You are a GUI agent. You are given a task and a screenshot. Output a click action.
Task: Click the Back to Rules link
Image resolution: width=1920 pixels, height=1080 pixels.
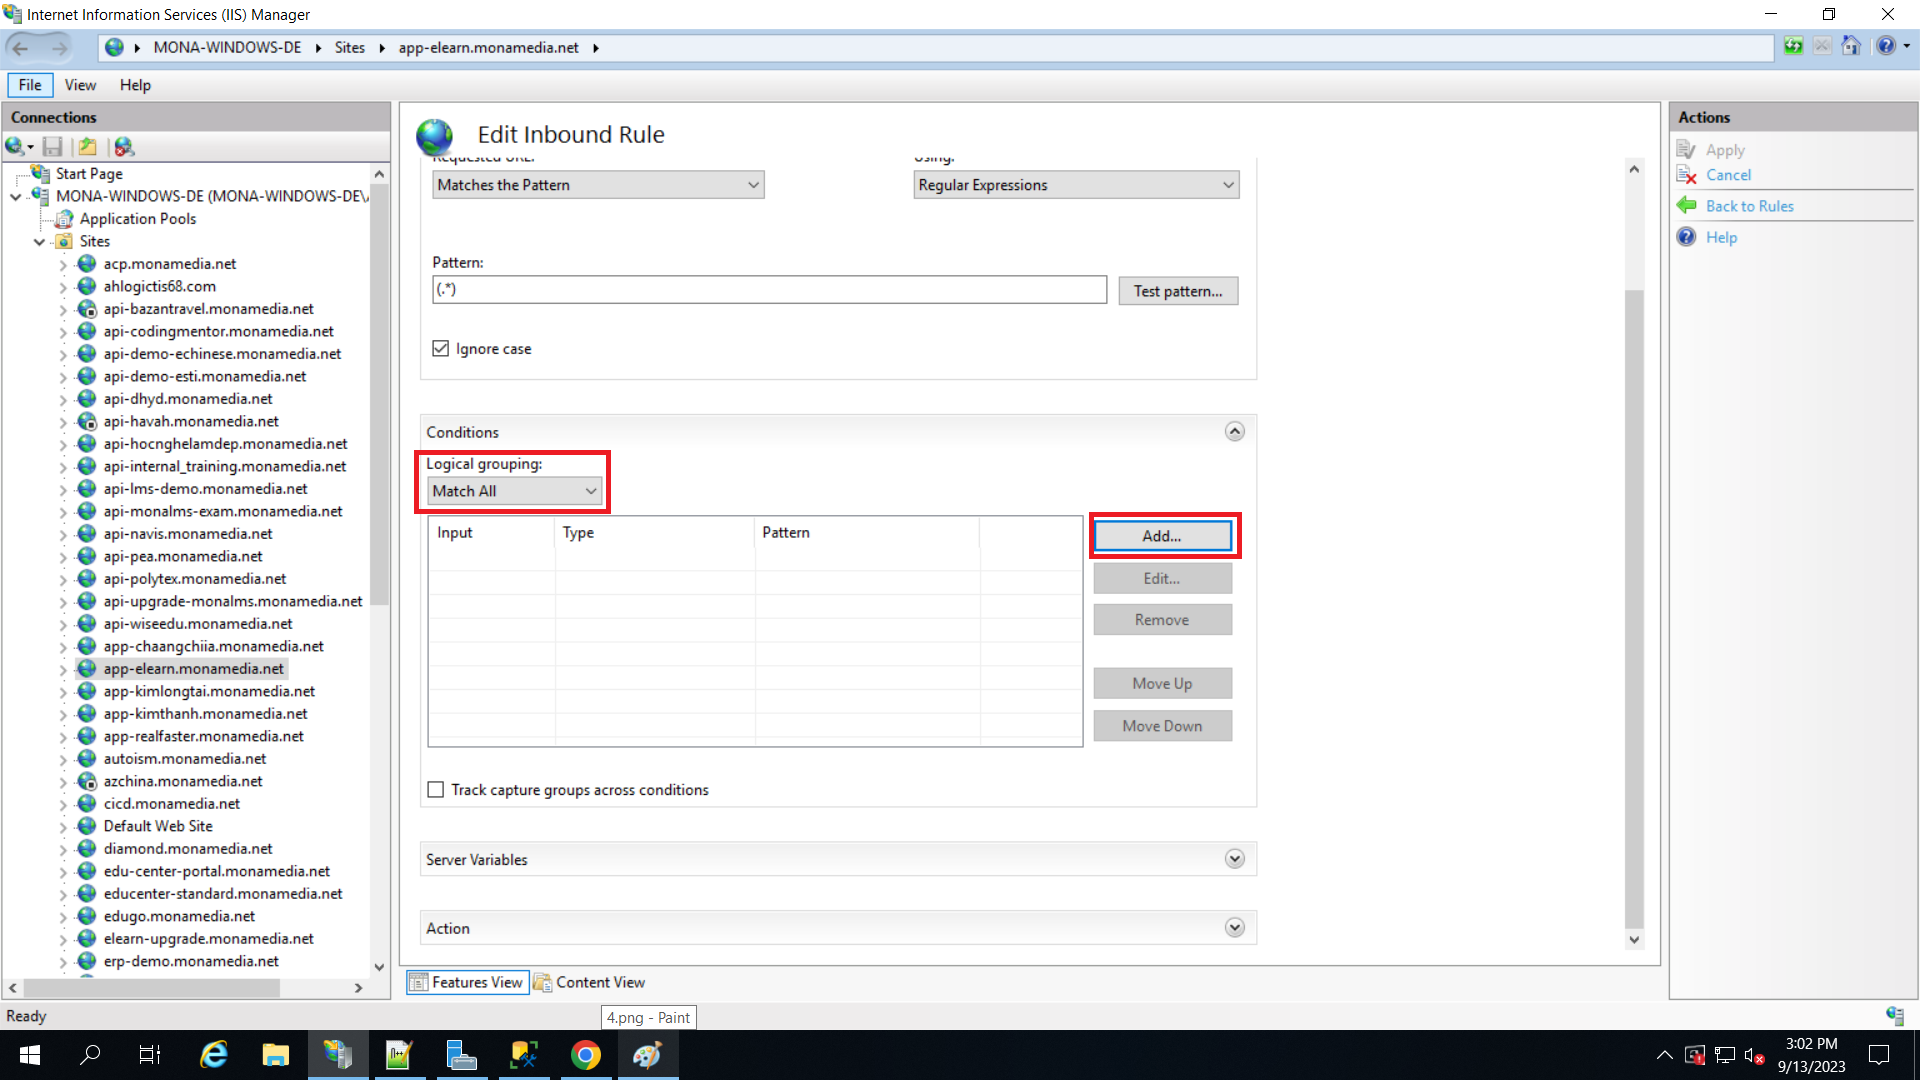[x=1749, y=206]
